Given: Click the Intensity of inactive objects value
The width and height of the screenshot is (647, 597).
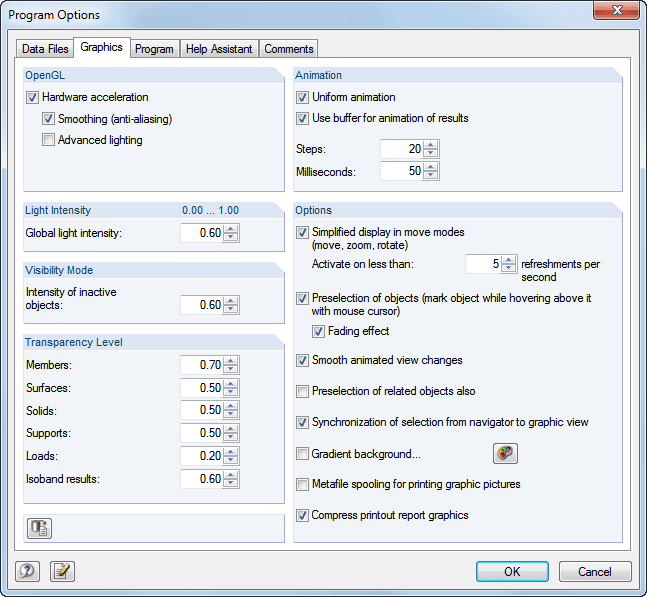Looking at the screenshot, I should (202, 305).
